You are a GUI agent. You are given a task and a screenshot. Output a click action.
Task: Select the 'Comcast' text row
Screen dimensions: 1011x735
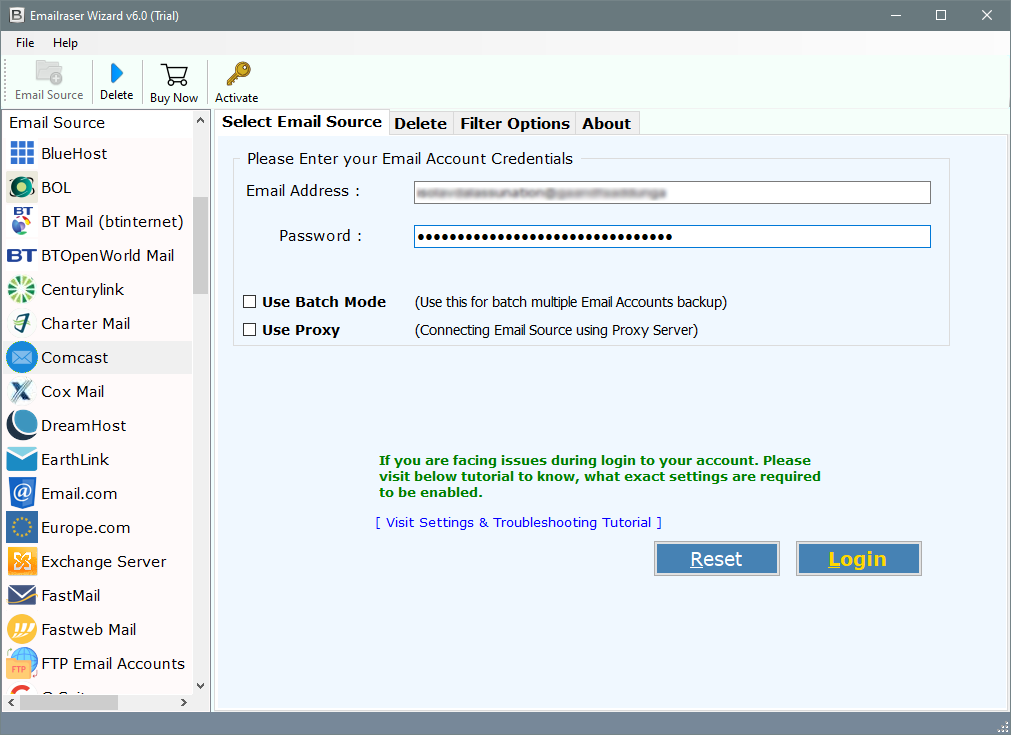point(98,357)
